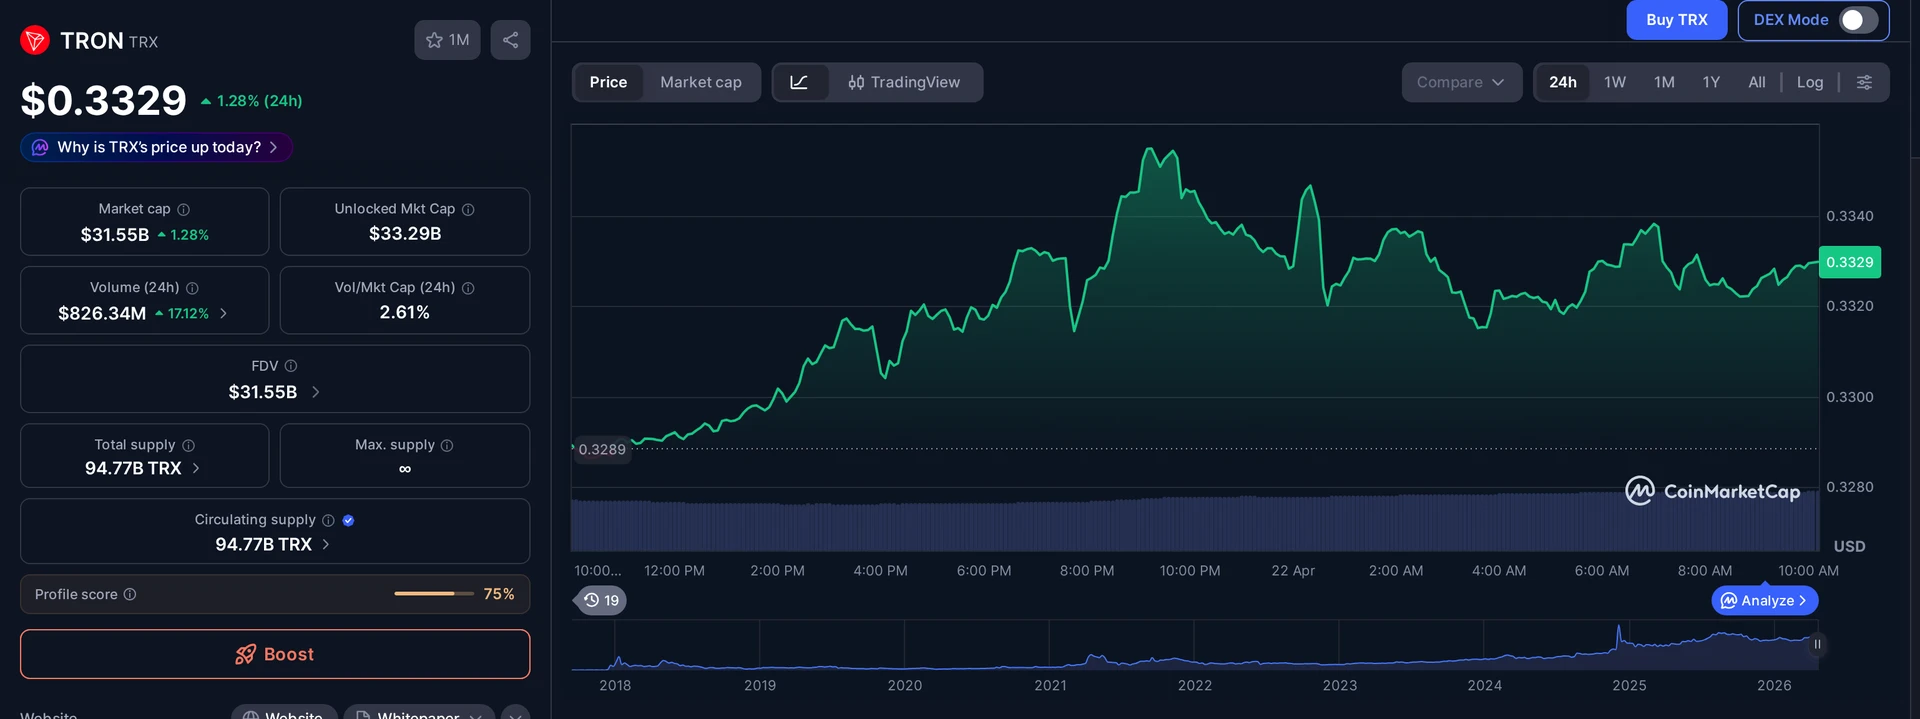This screenshot has height=719, width=1920.
Task: Select the line chart view icon
Action: (x=800, y=82)
